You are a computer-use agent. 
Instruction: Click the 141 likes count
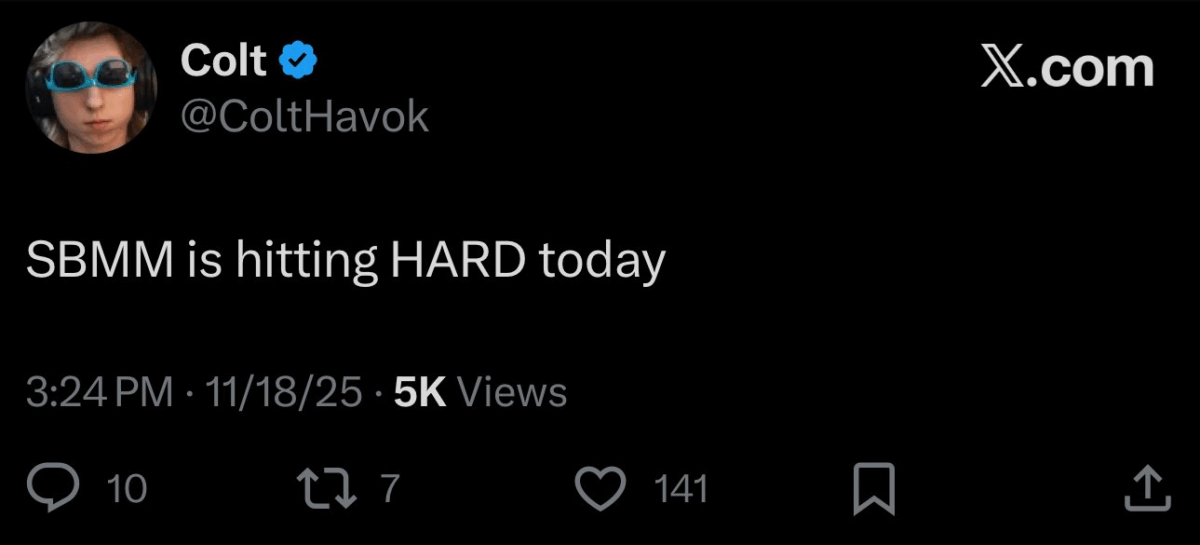(681, 489)
